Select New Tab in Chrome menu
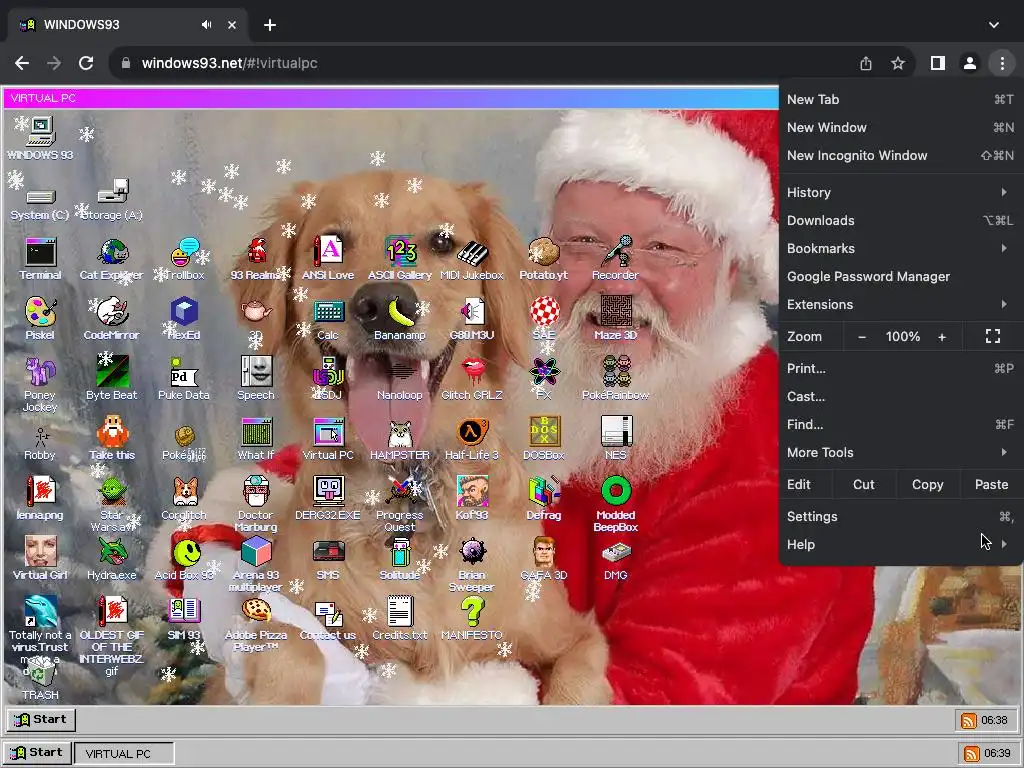 click(901, 99)
